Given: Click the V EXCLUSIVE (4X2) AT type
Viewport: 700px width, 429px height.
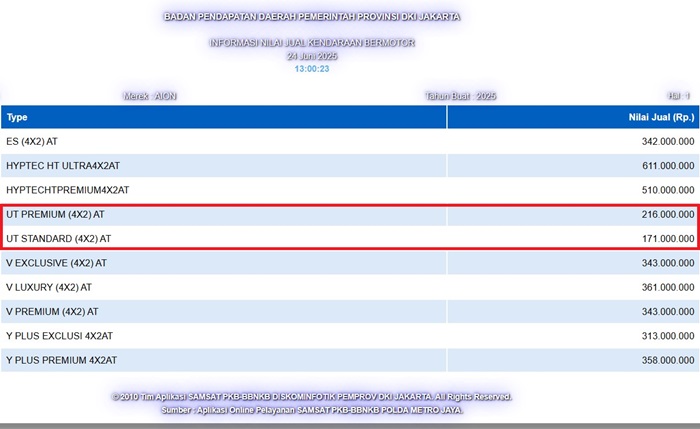Looking at the screenshot, I should click(x=58, y=262).
